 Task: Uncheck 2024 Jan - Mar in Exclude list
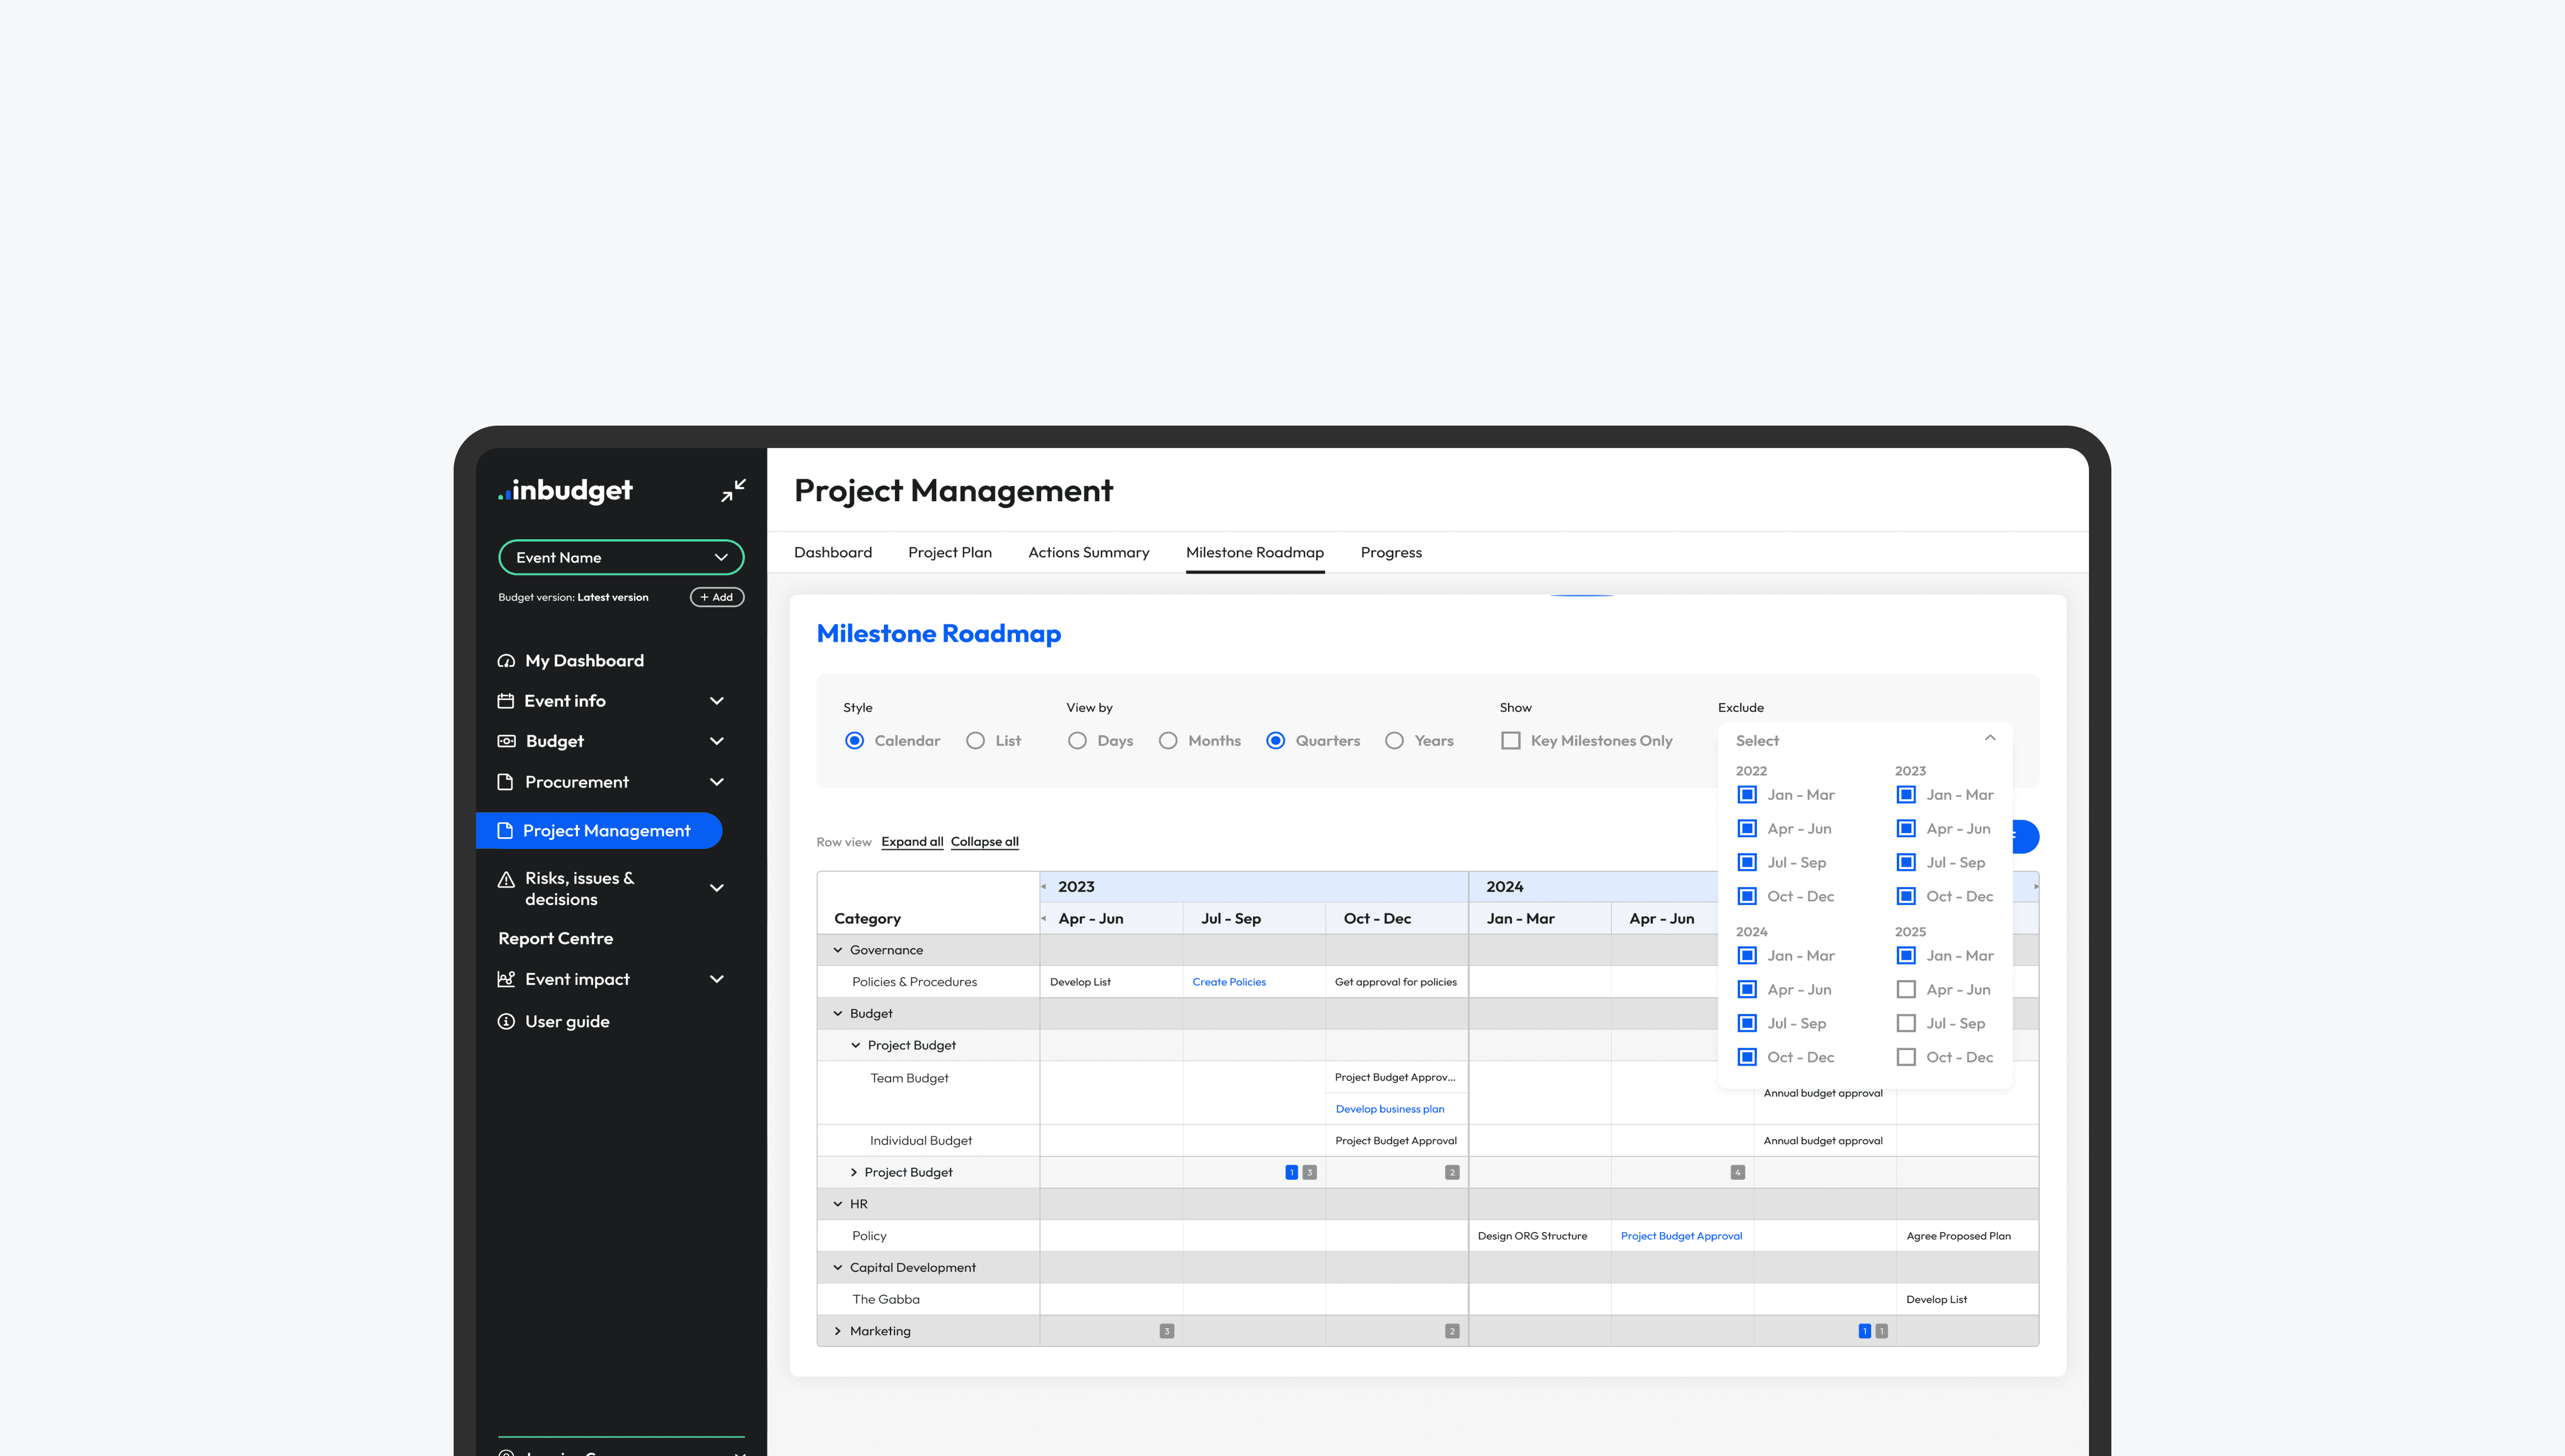tap(1747, 956)
